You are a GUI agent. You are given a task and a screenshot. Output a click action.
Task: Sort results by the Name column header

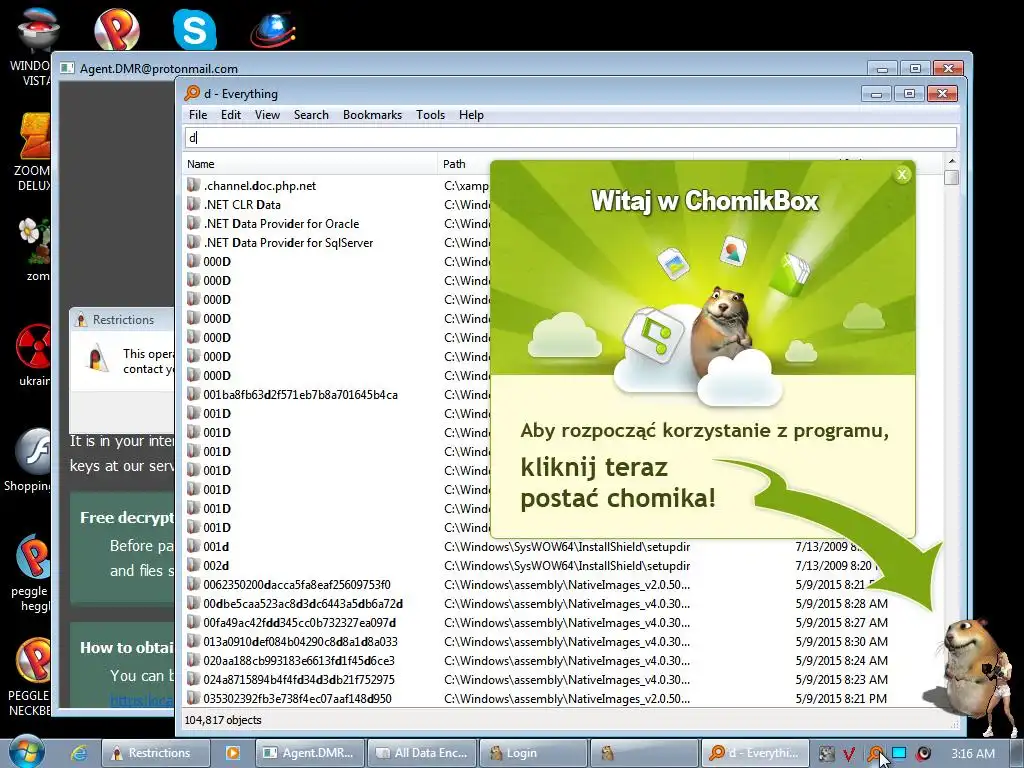pyautogui.click(x=310, y=164)
